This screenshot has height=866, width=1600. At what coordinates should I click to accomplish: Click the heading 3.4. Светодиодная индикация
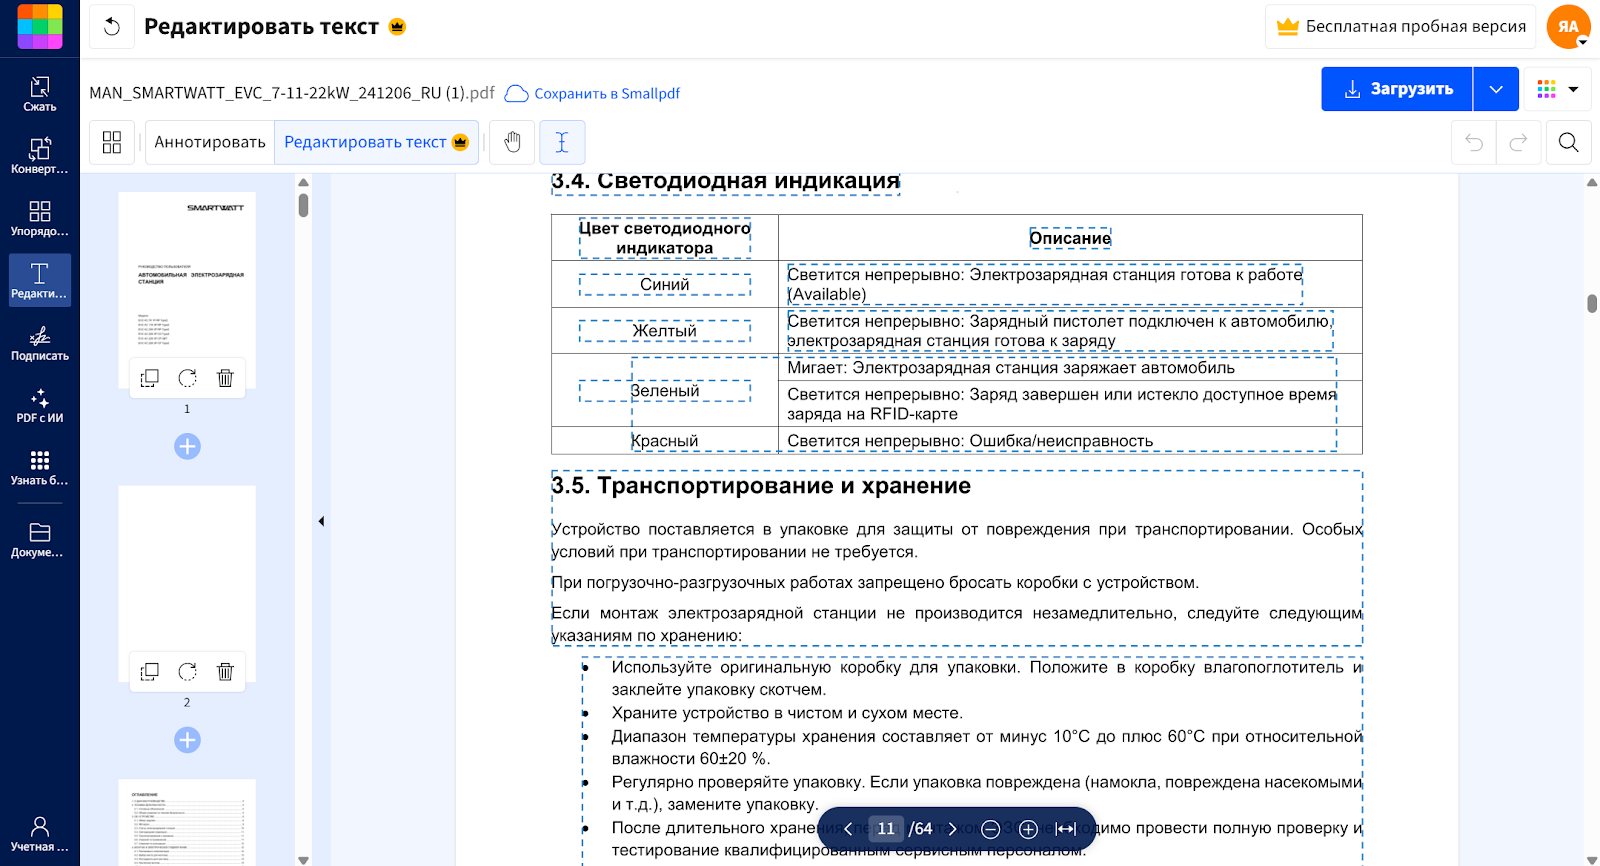click(x=726, y=181)
